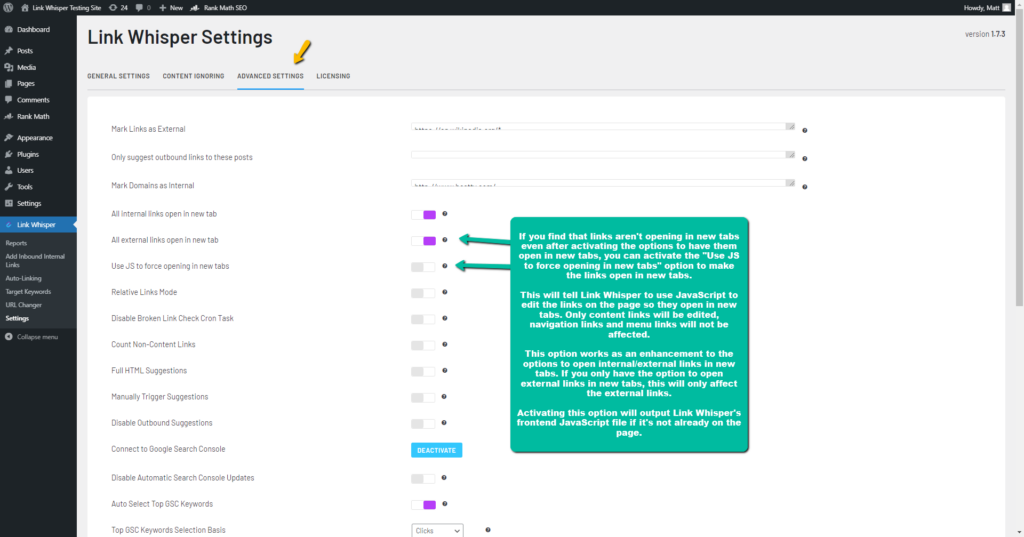Open Reports under Link Whisper

click(16, 243)
